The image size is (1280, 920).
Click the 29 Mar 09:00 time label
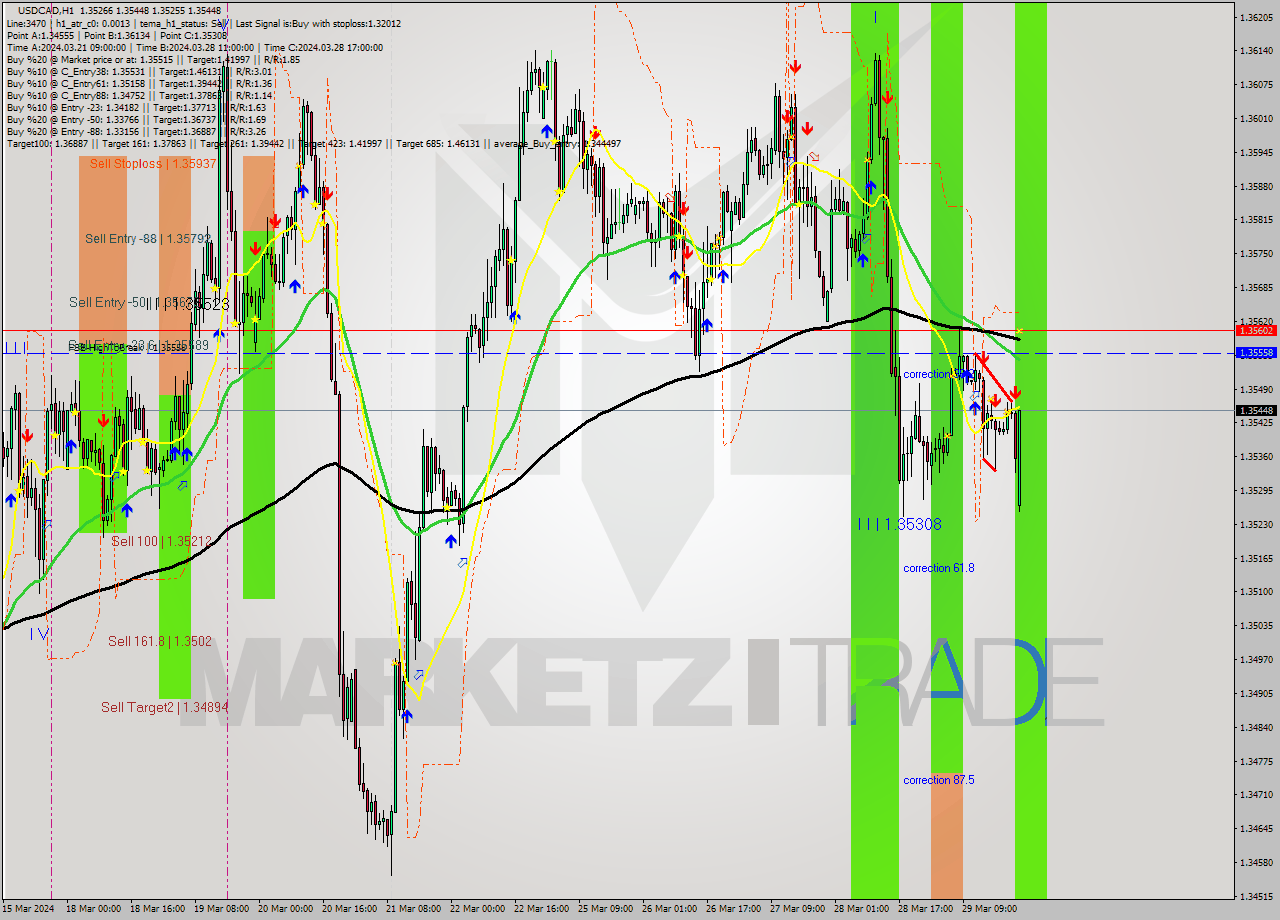[990, 909]
